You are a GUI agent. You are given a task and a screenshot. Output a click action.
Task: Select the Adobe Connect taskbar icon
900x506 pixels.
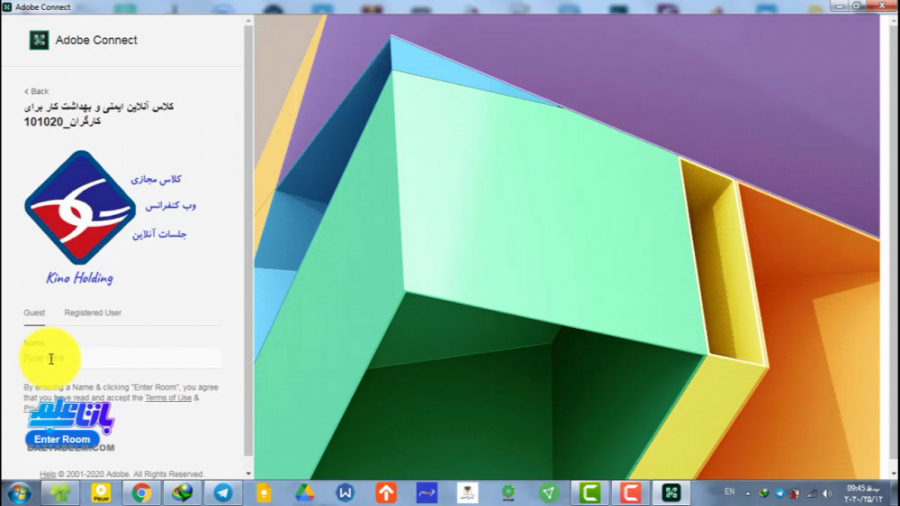point(671,493)
